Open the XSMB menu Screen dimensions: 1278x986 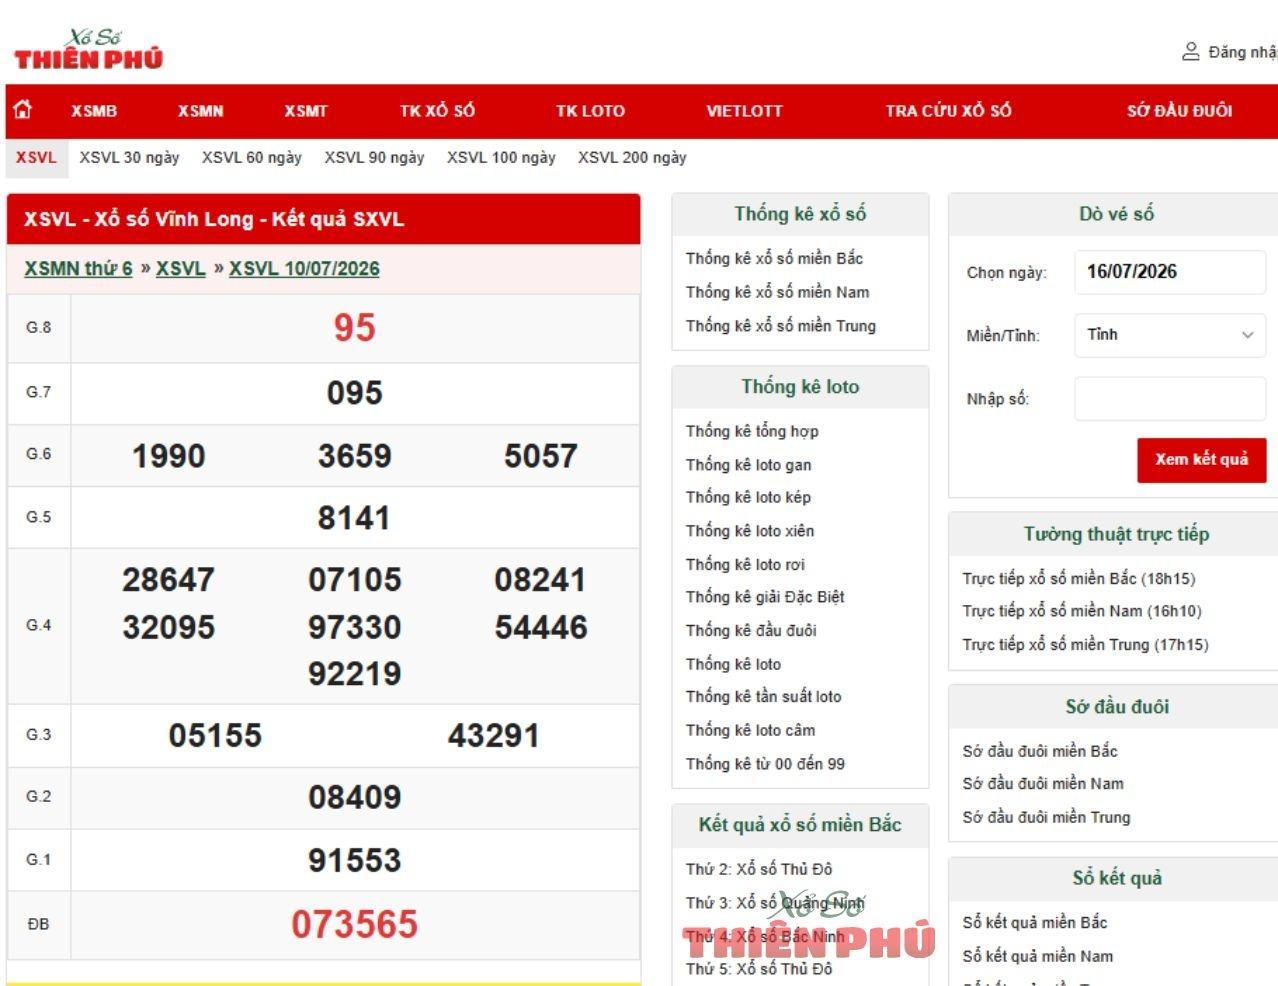tap(94, 111)
